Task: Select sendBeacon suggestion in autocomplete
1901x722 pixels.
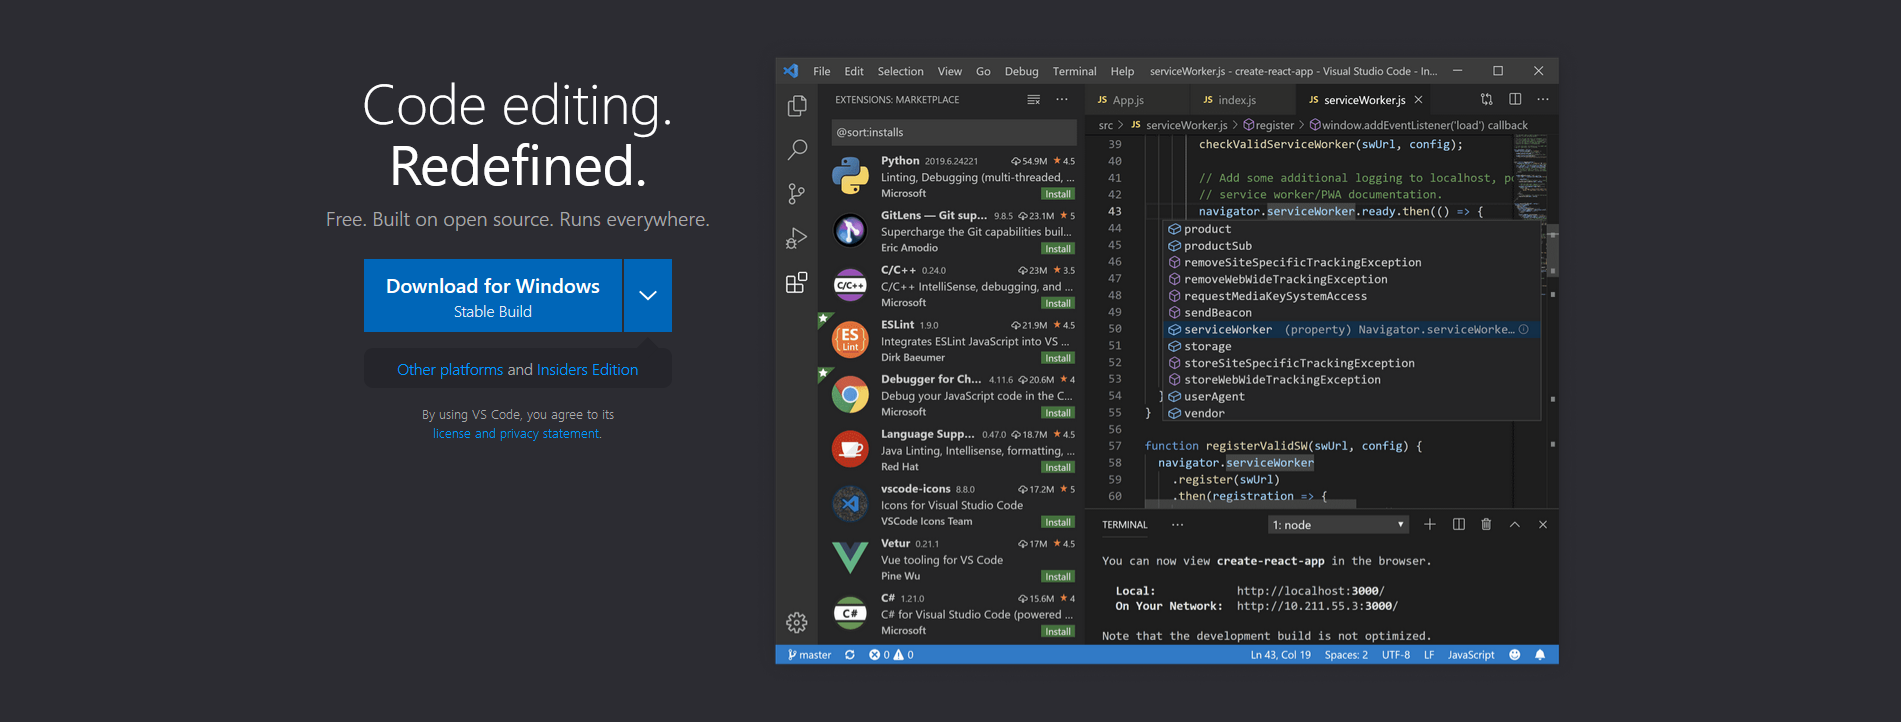Action: [x=1350, y=312]
